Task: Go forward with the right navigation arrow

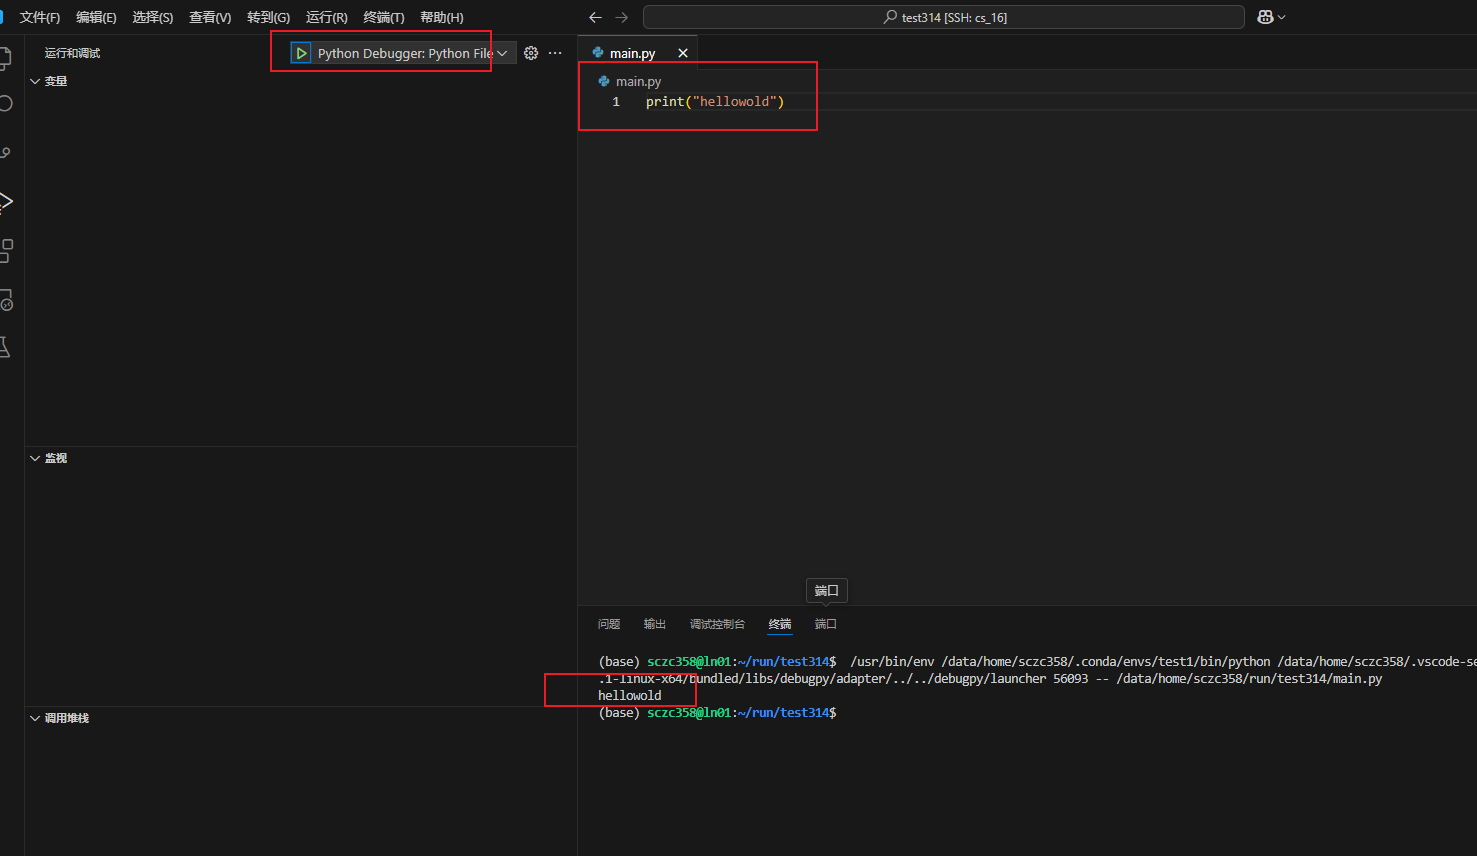Action: click(621, 17)
